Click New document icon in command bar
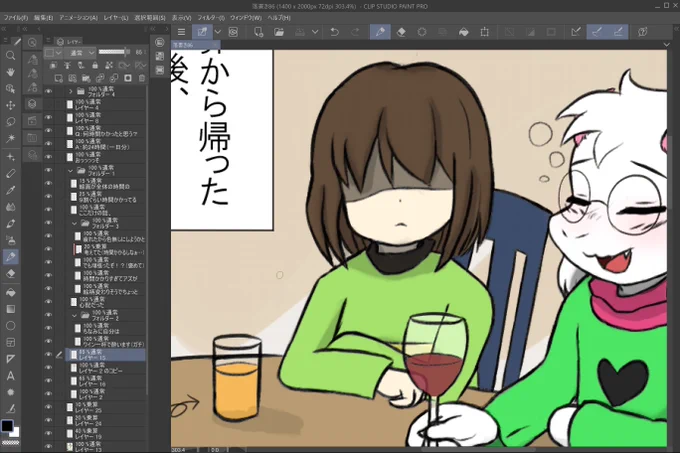The image size is (680, 453). click(258, 32)
